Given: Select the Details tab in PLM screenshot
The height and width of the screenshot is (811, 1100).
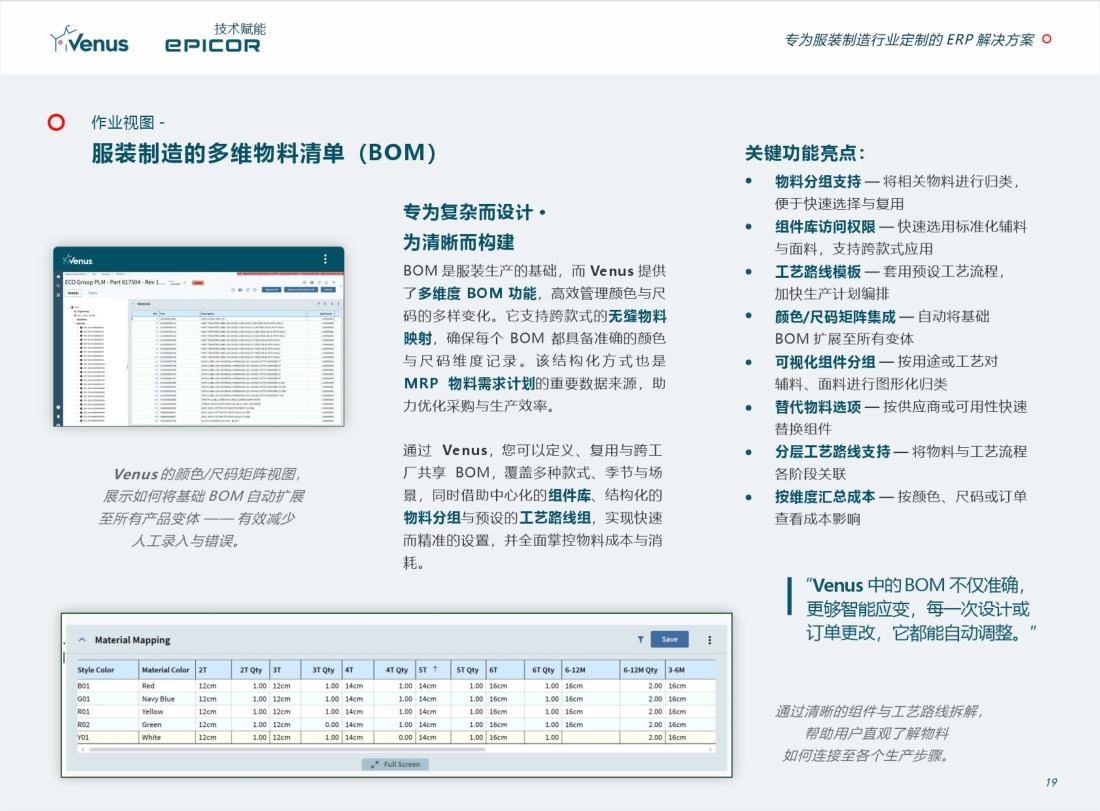Looking at the screenshot, I should click(x=73, y=293).
